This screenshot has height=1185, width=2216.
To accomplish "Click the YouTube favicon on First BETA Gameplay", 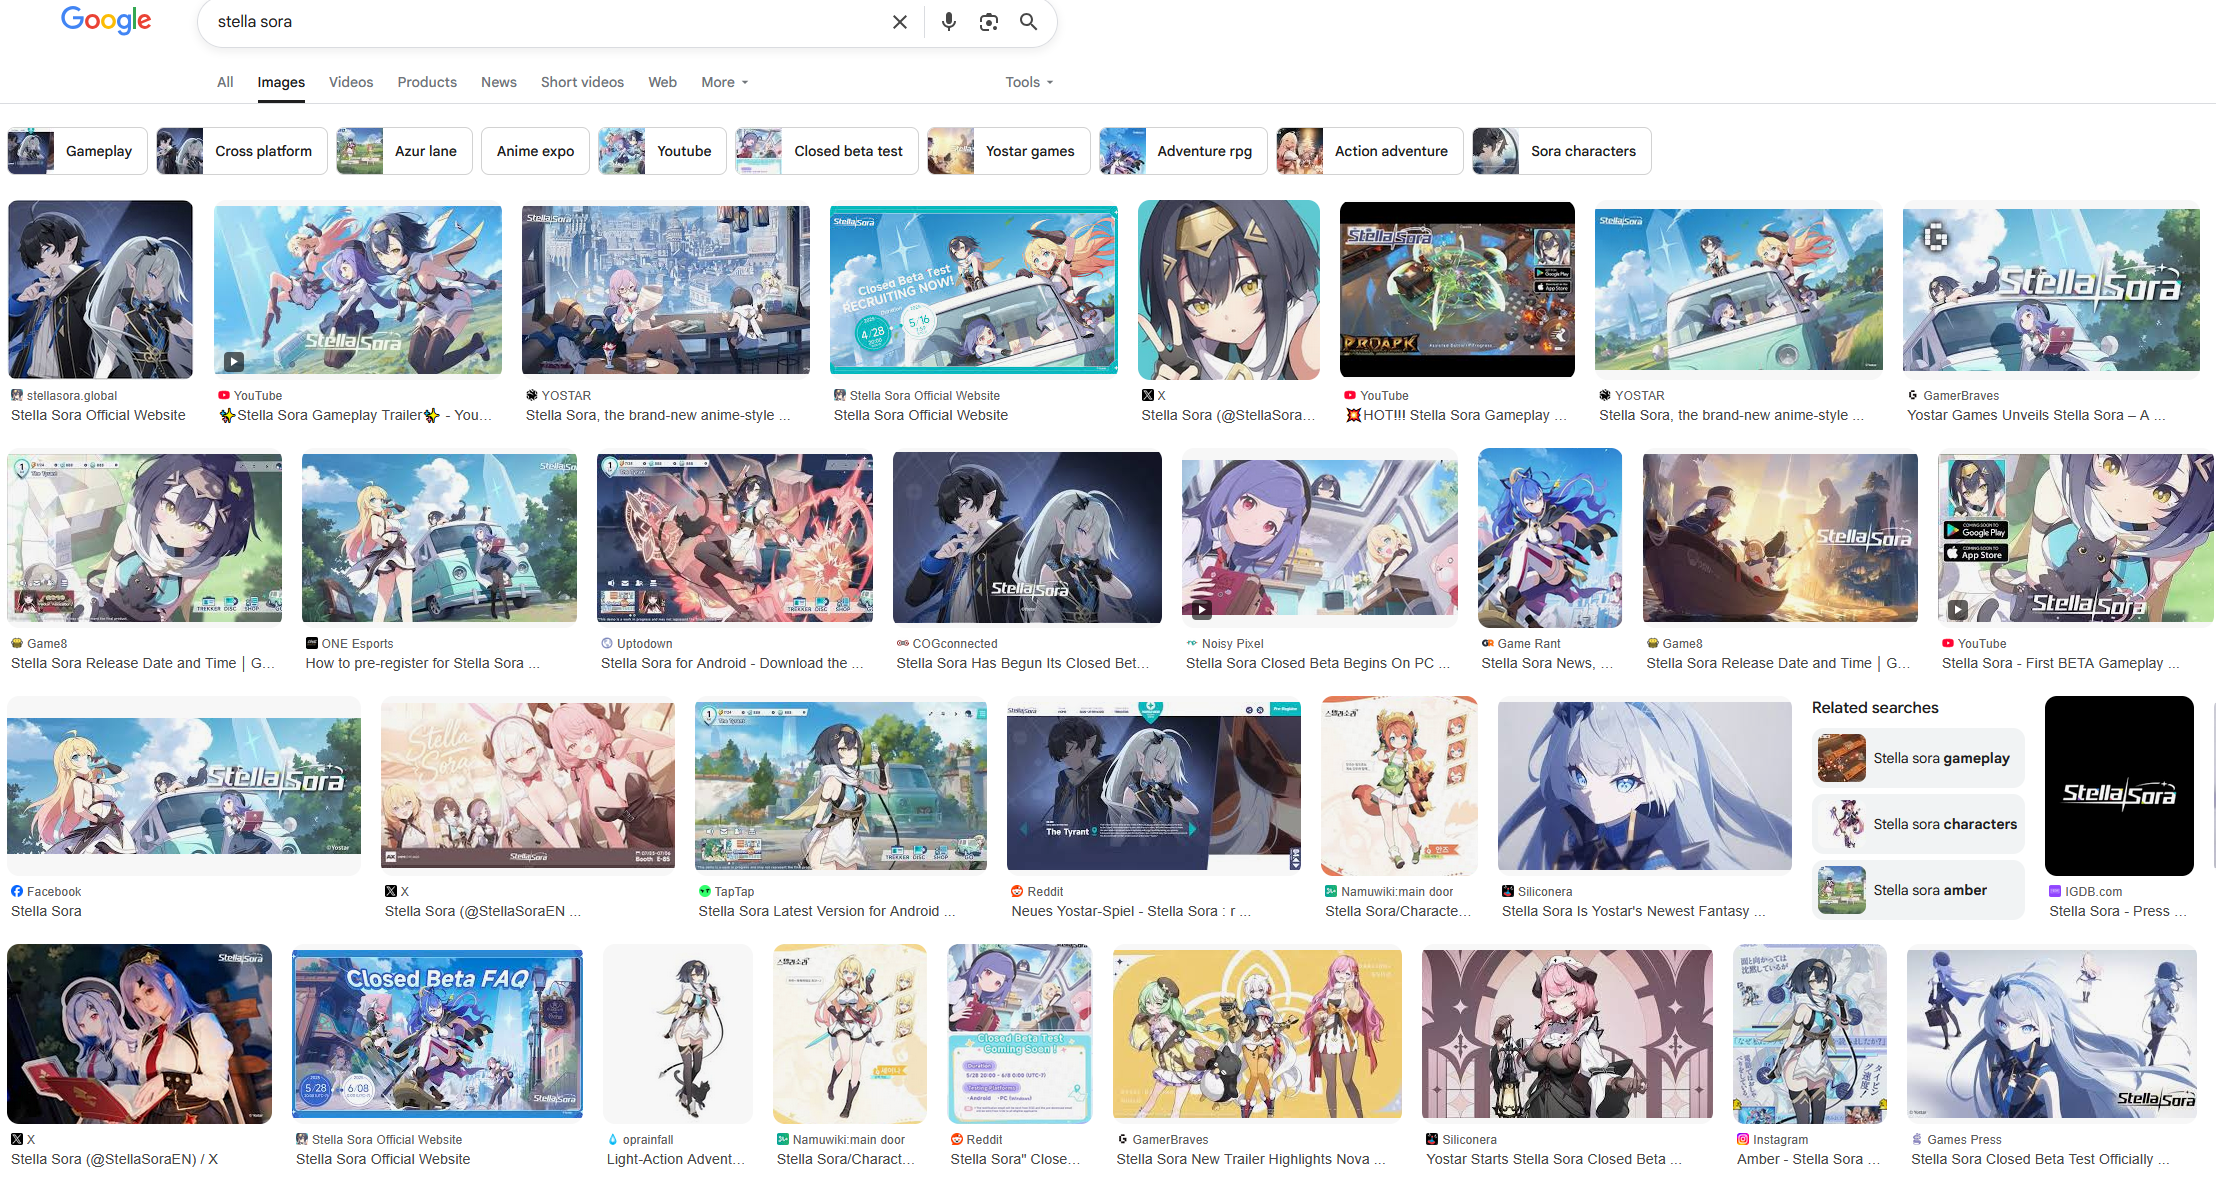I will 1948,643.
